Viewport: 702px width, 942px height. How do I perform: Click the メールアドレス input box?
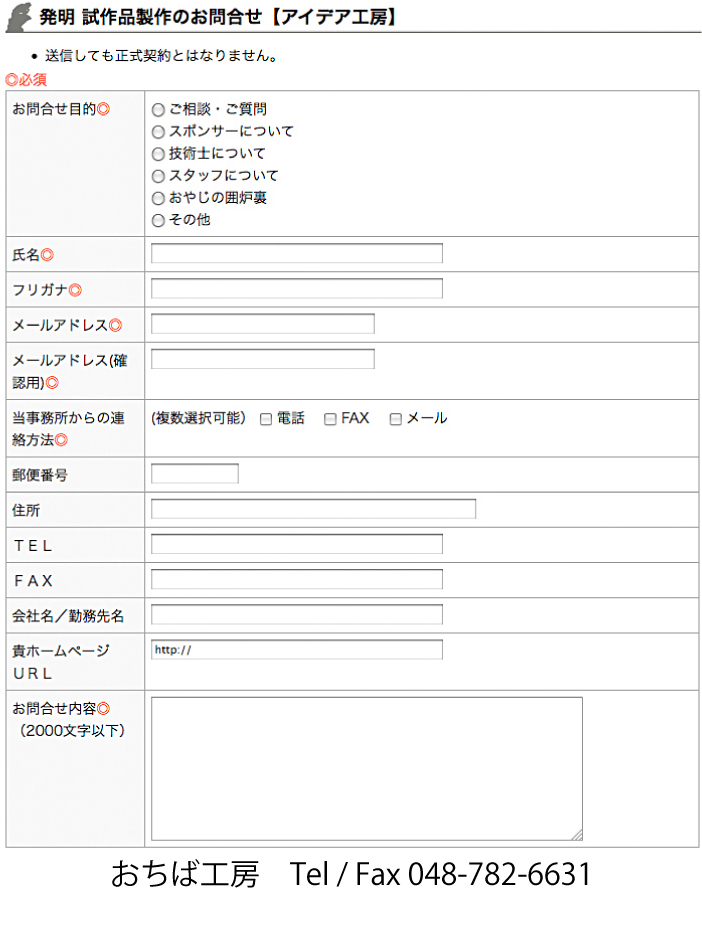pyautogui.click(x=262, y=324)
